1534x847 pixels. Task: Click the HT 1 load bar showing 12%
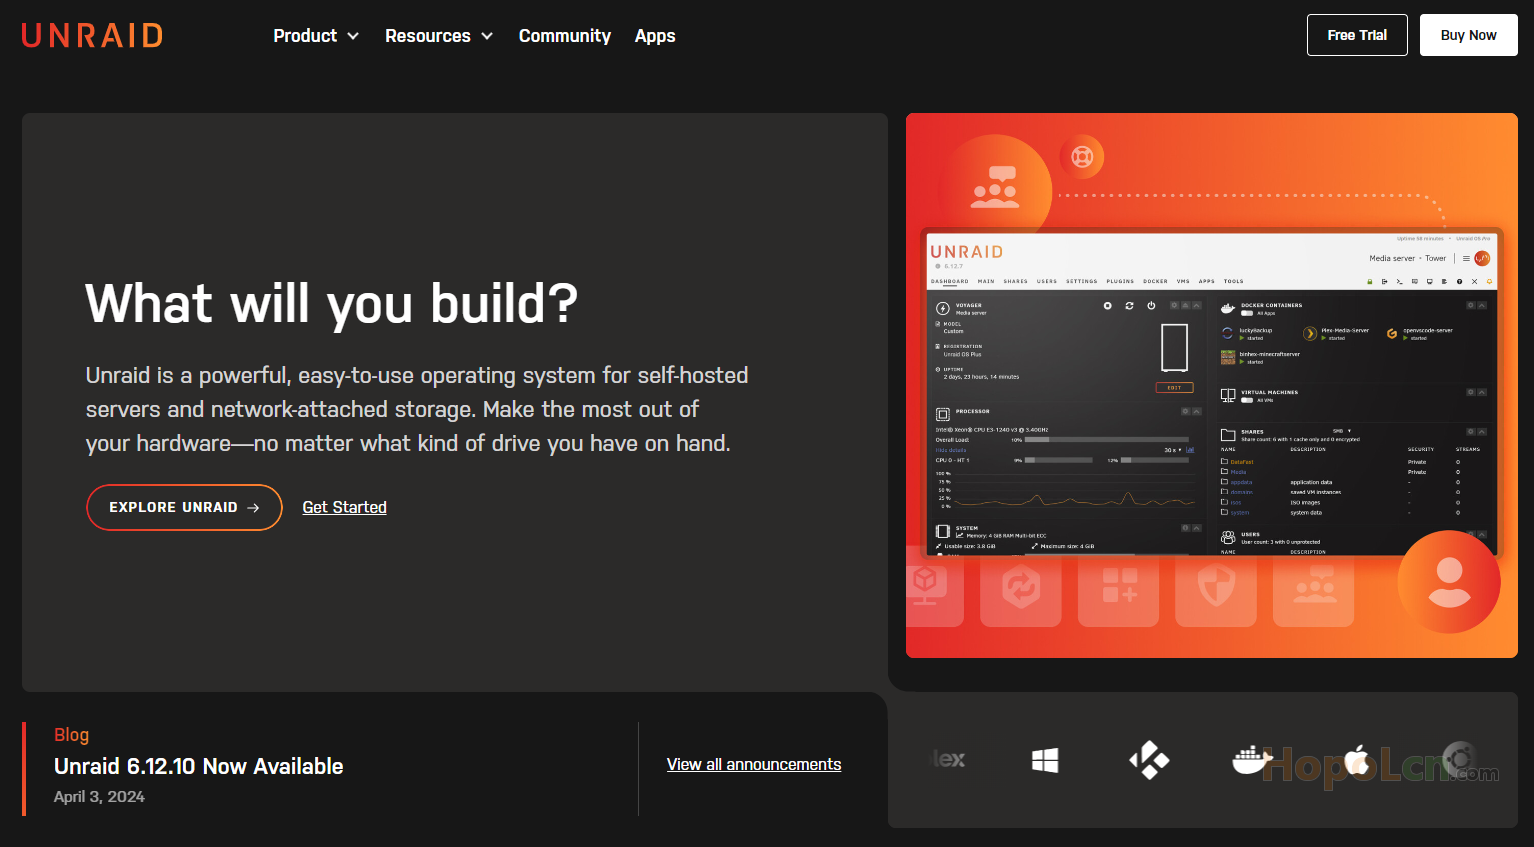(1155, 460)
